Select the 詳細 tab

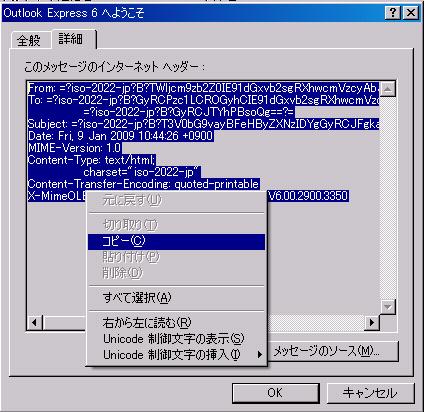tap(71, 39)
